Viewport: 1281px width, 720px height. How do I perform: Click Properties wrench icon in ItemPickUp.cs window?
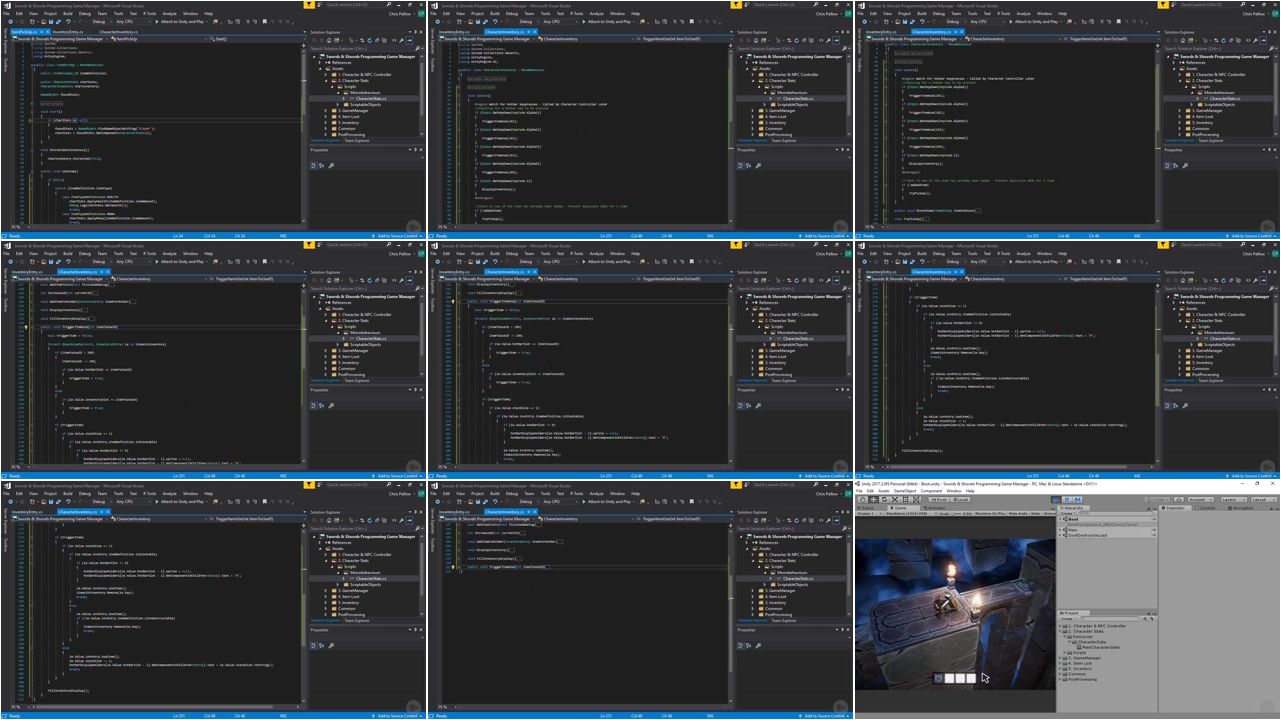(331, 166)
